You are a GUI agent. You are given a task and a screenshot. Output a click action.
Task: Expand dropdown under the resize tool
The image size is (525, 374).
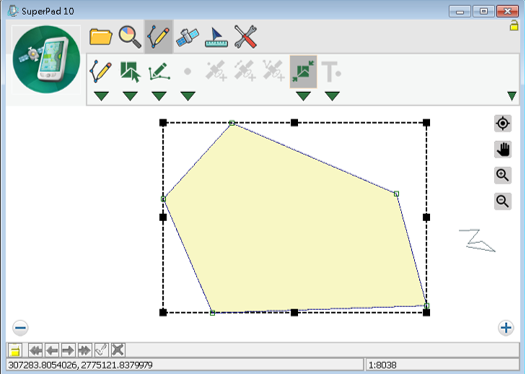tap(303, 96)
